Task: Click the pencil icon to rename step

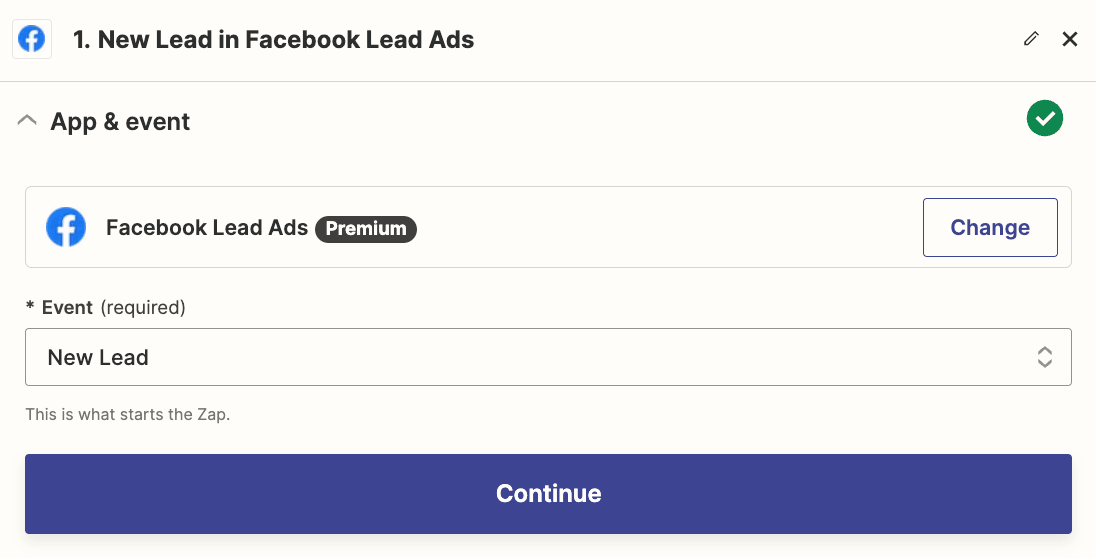Action: coord(1031,40)
